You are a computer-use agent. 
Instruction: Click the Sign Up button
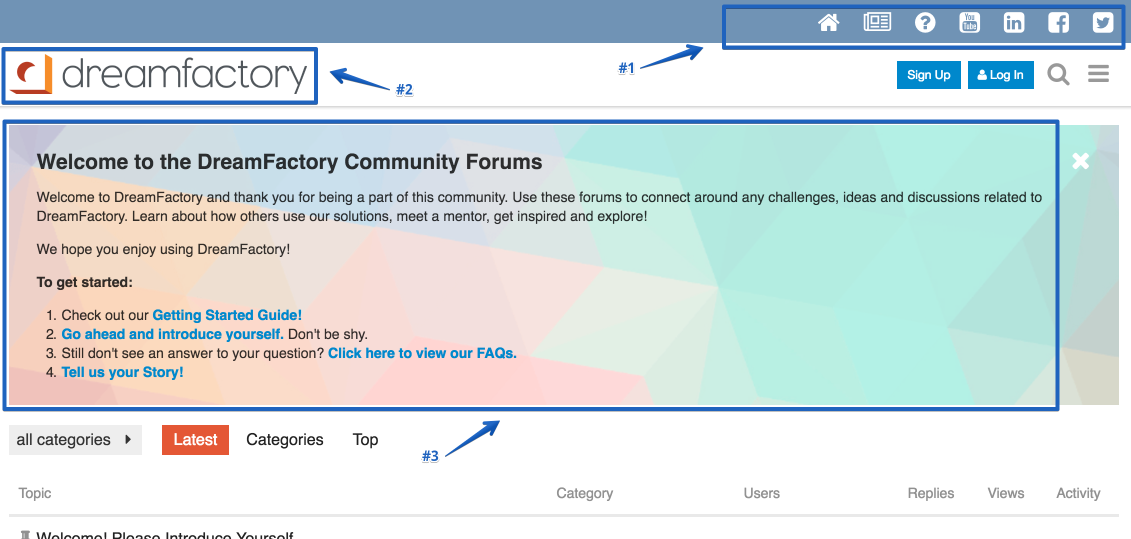(929, 75)
